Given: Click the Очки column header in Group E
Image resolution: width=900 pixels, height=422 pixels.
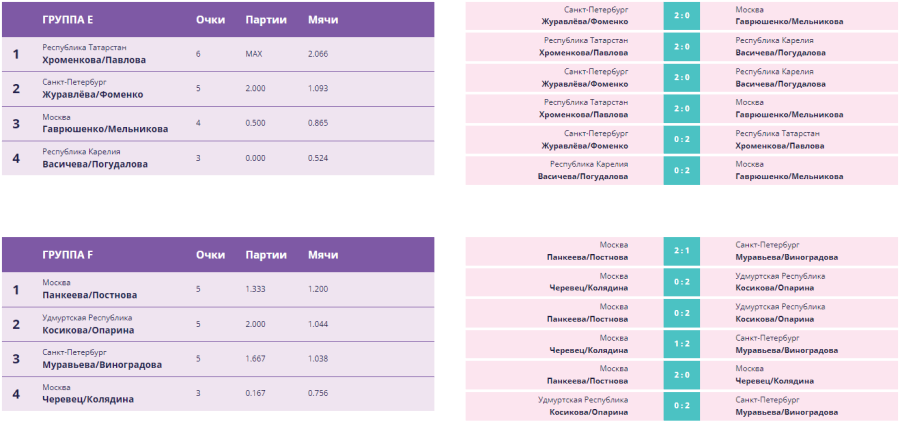Looking at the screenshot, I should 210,19.
